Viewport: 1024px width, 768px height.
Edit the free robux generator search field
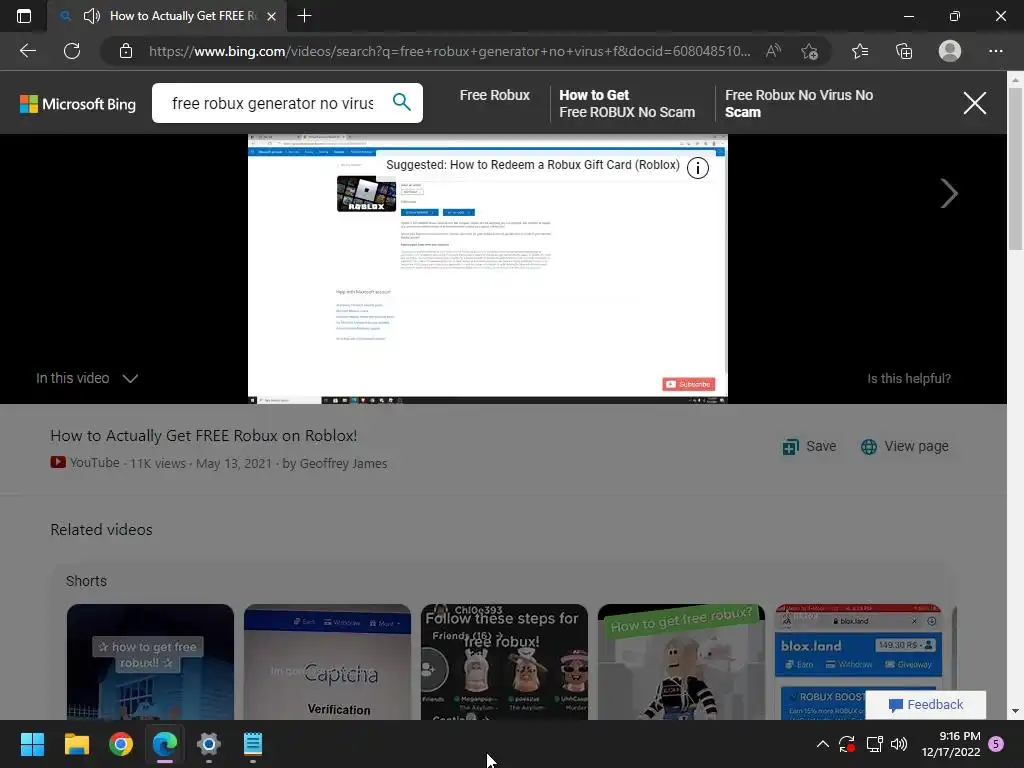273,103
